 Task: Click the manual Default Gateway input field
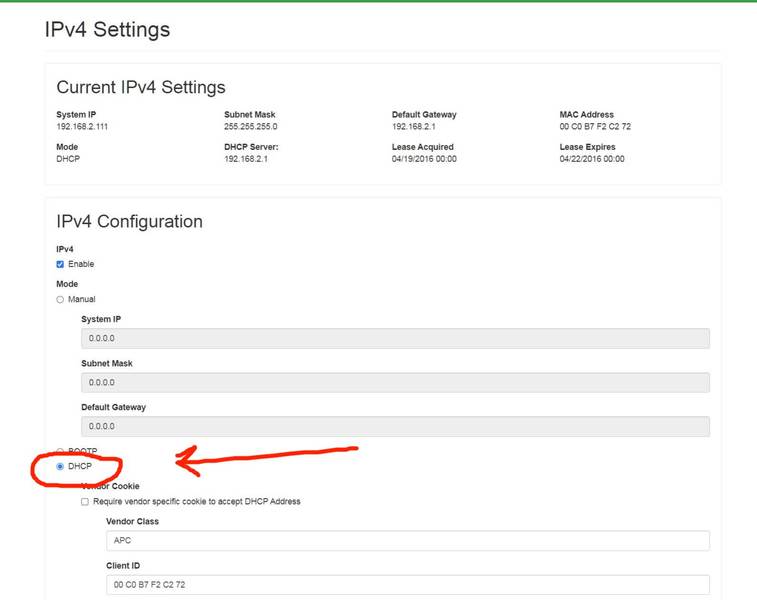(395, 426)
